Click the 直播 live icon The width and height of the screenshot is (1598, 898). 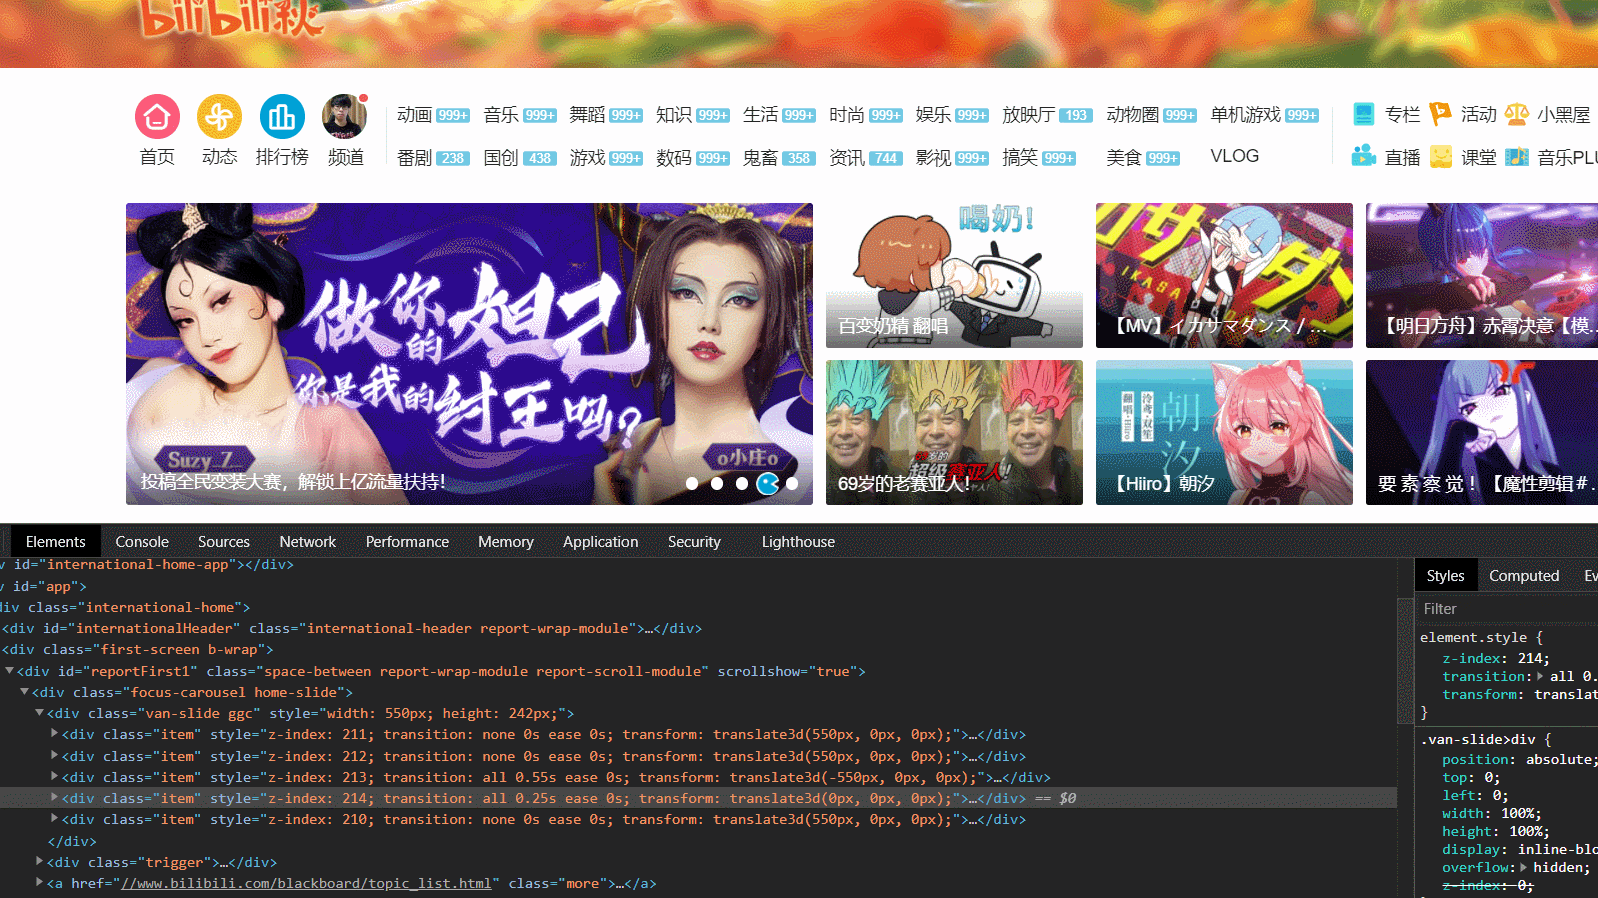click(1363, 156)
